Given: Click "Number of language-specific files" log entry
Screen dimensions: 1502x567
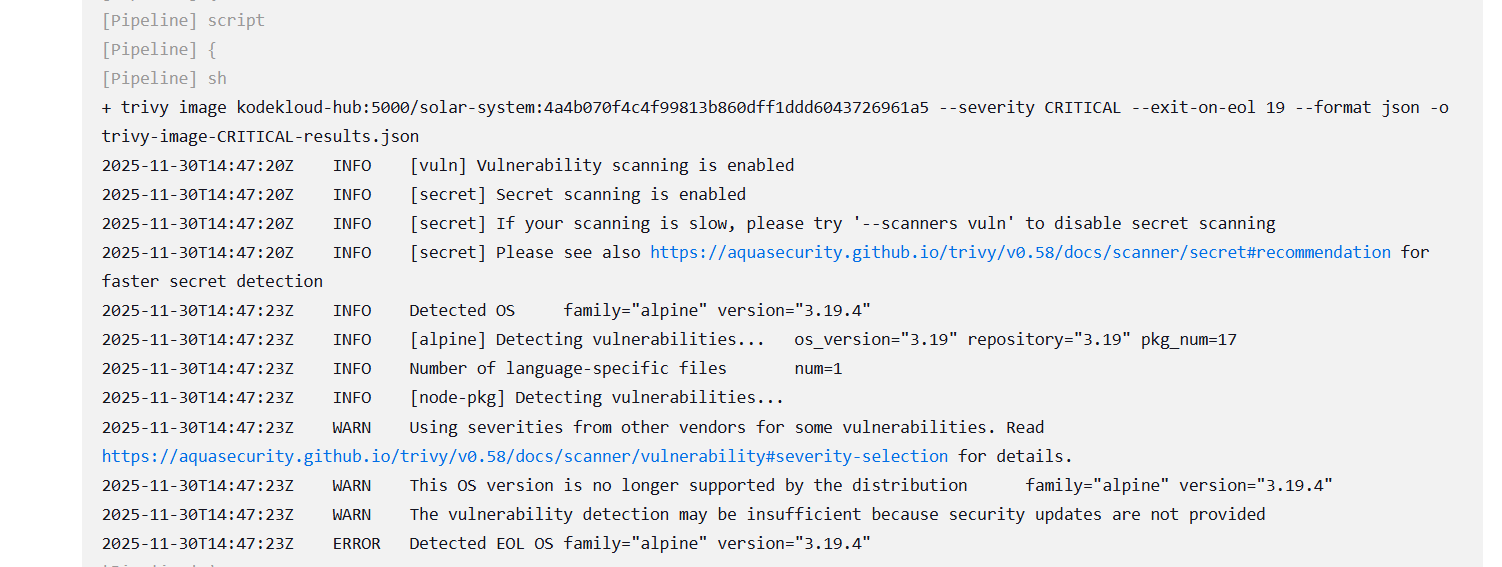Looking at the screenshot, I should coord(568,368).
